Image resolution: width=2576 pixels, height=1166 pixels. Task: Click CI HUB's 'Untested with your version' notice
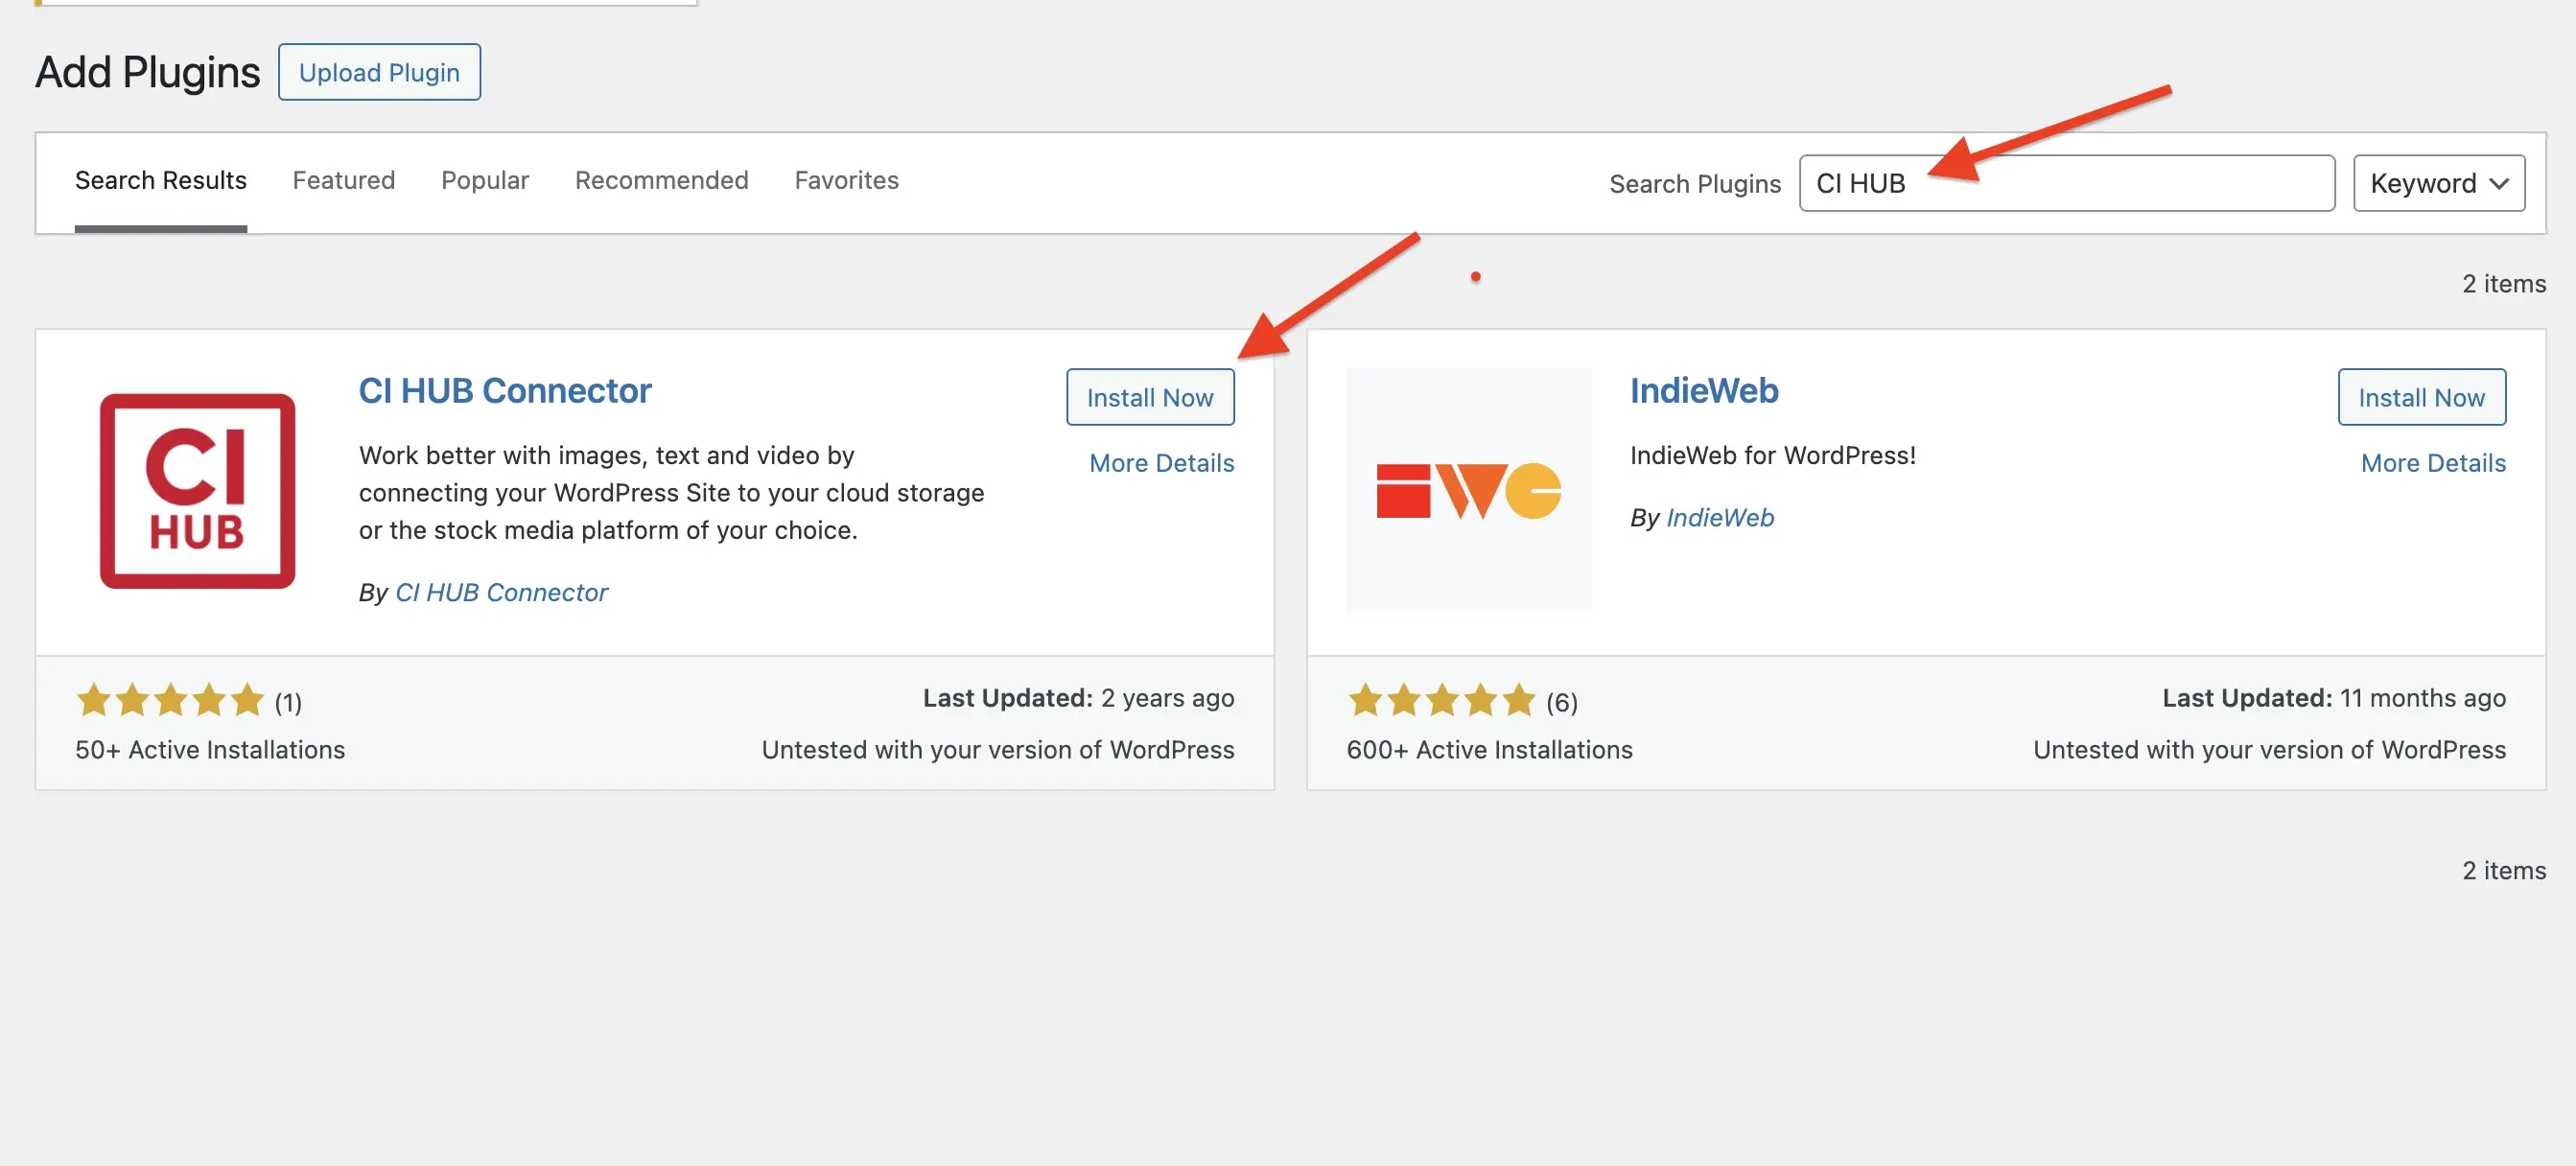point(998,750)
